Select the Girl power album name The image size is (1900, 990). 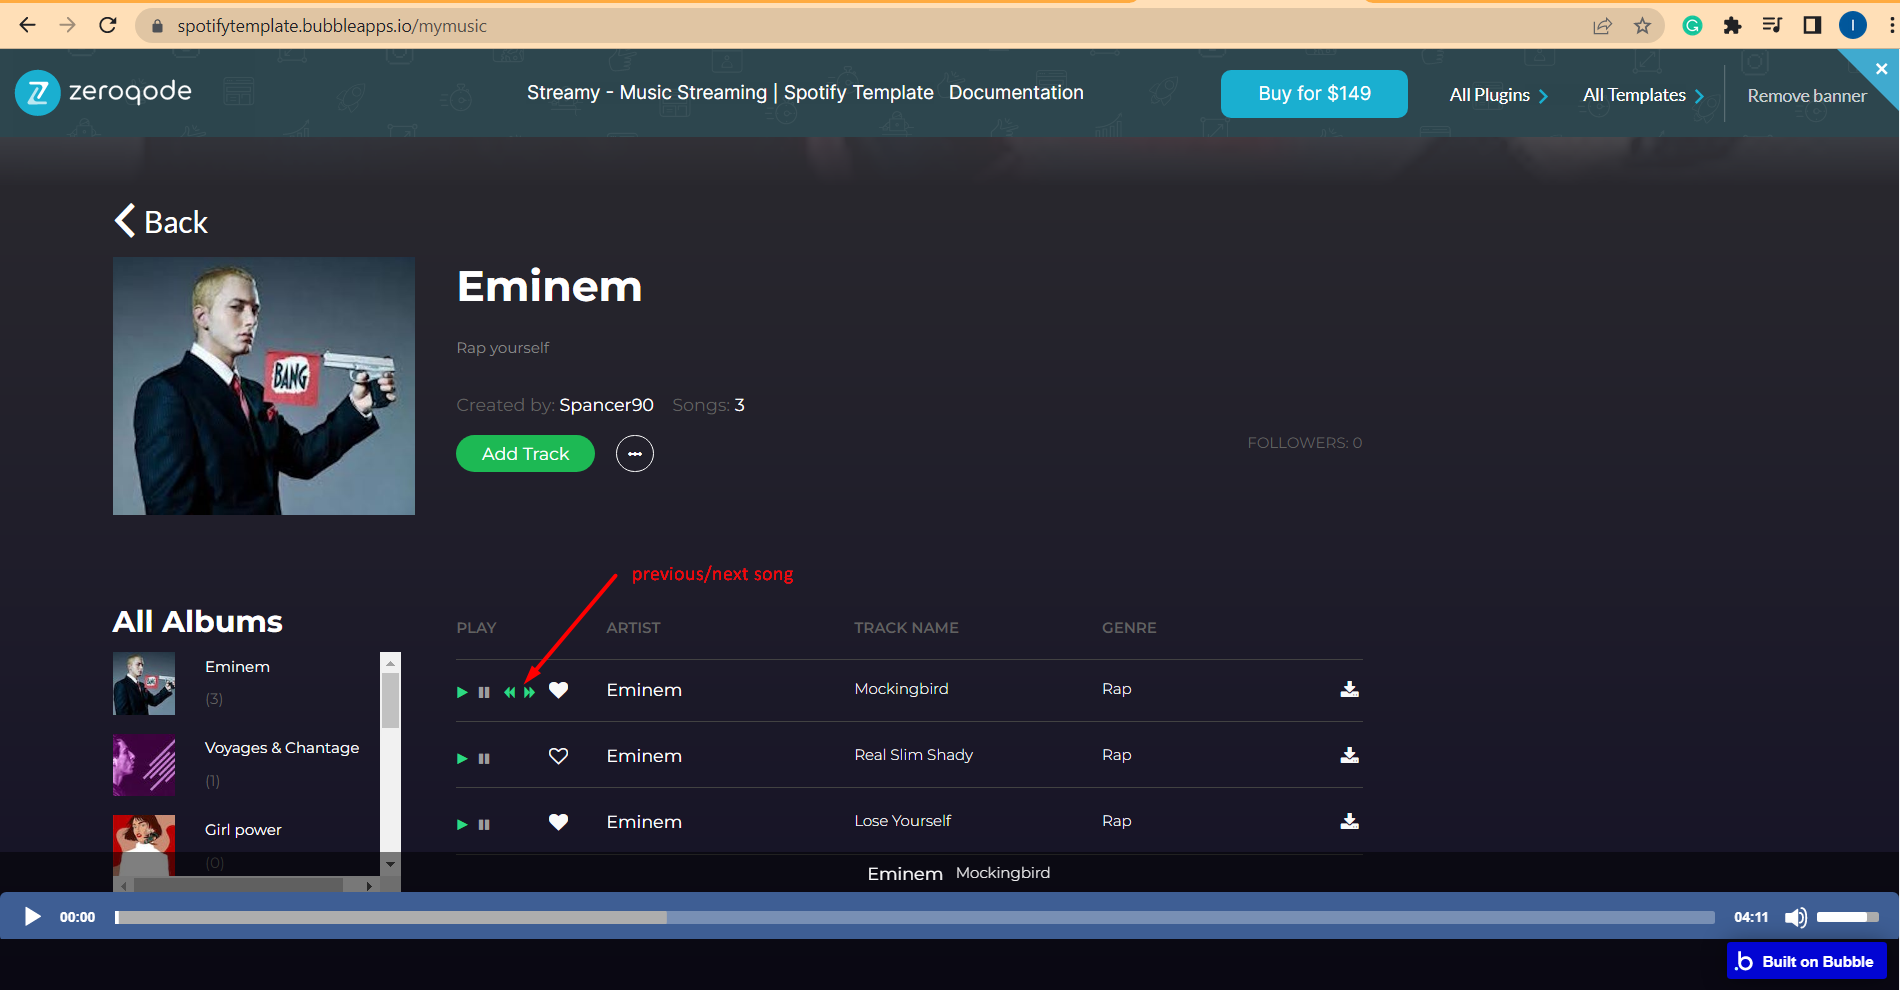tap(243, 830)
